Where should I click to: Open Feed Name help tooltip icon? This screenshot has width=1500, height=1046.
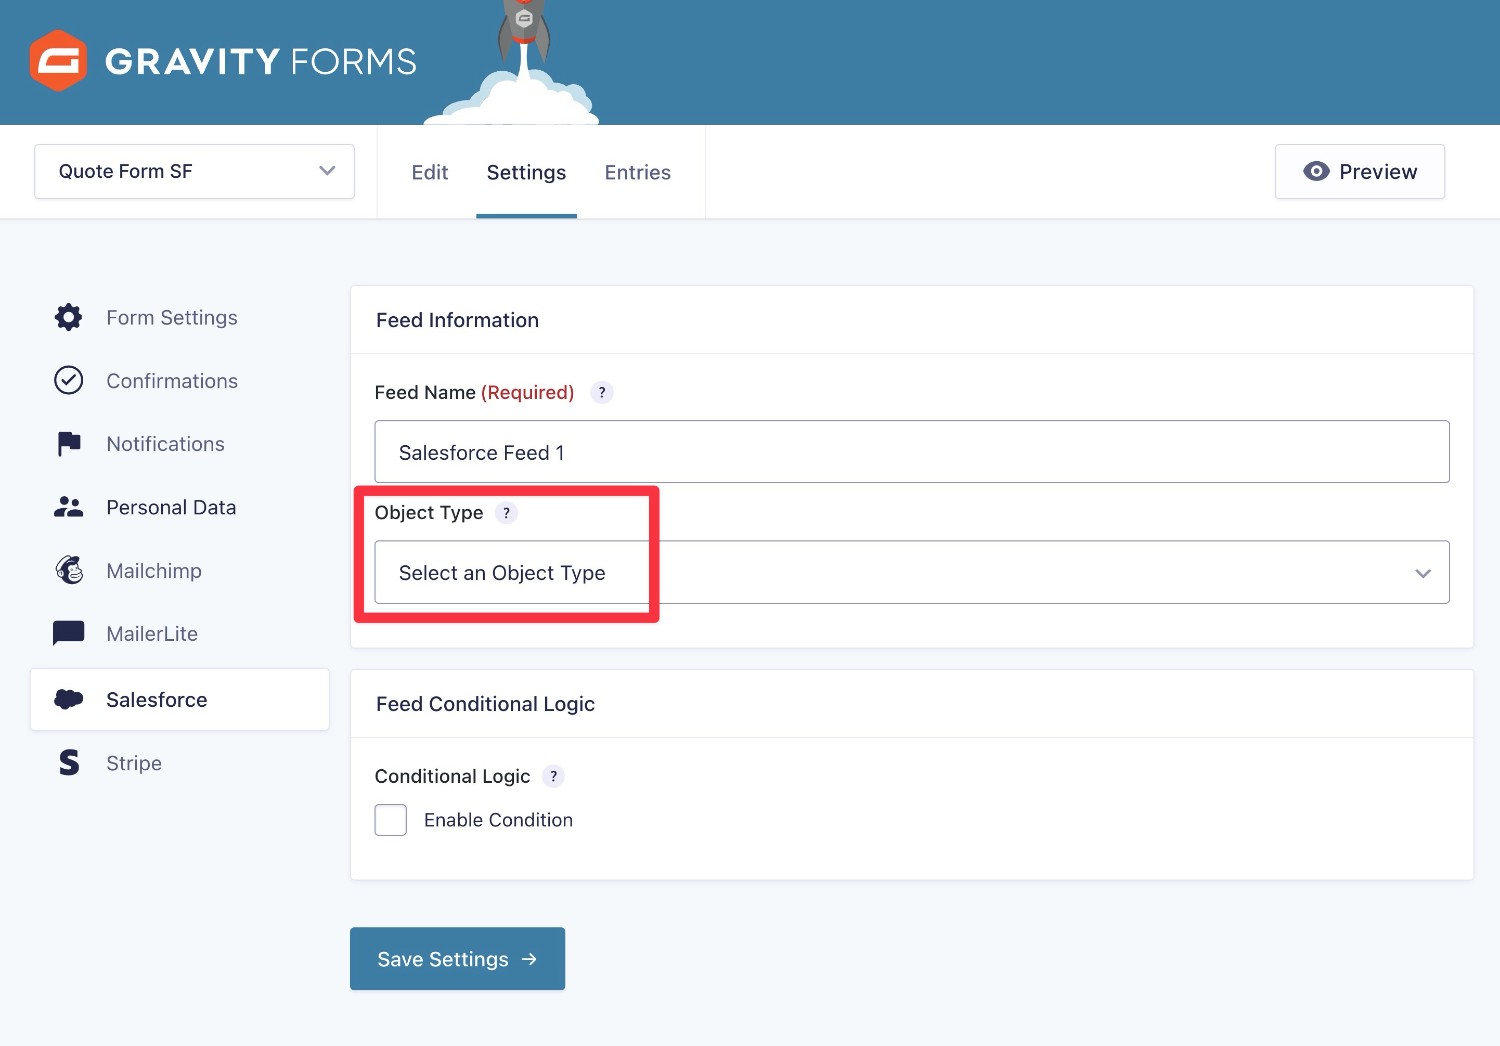[x=601, y=392]
